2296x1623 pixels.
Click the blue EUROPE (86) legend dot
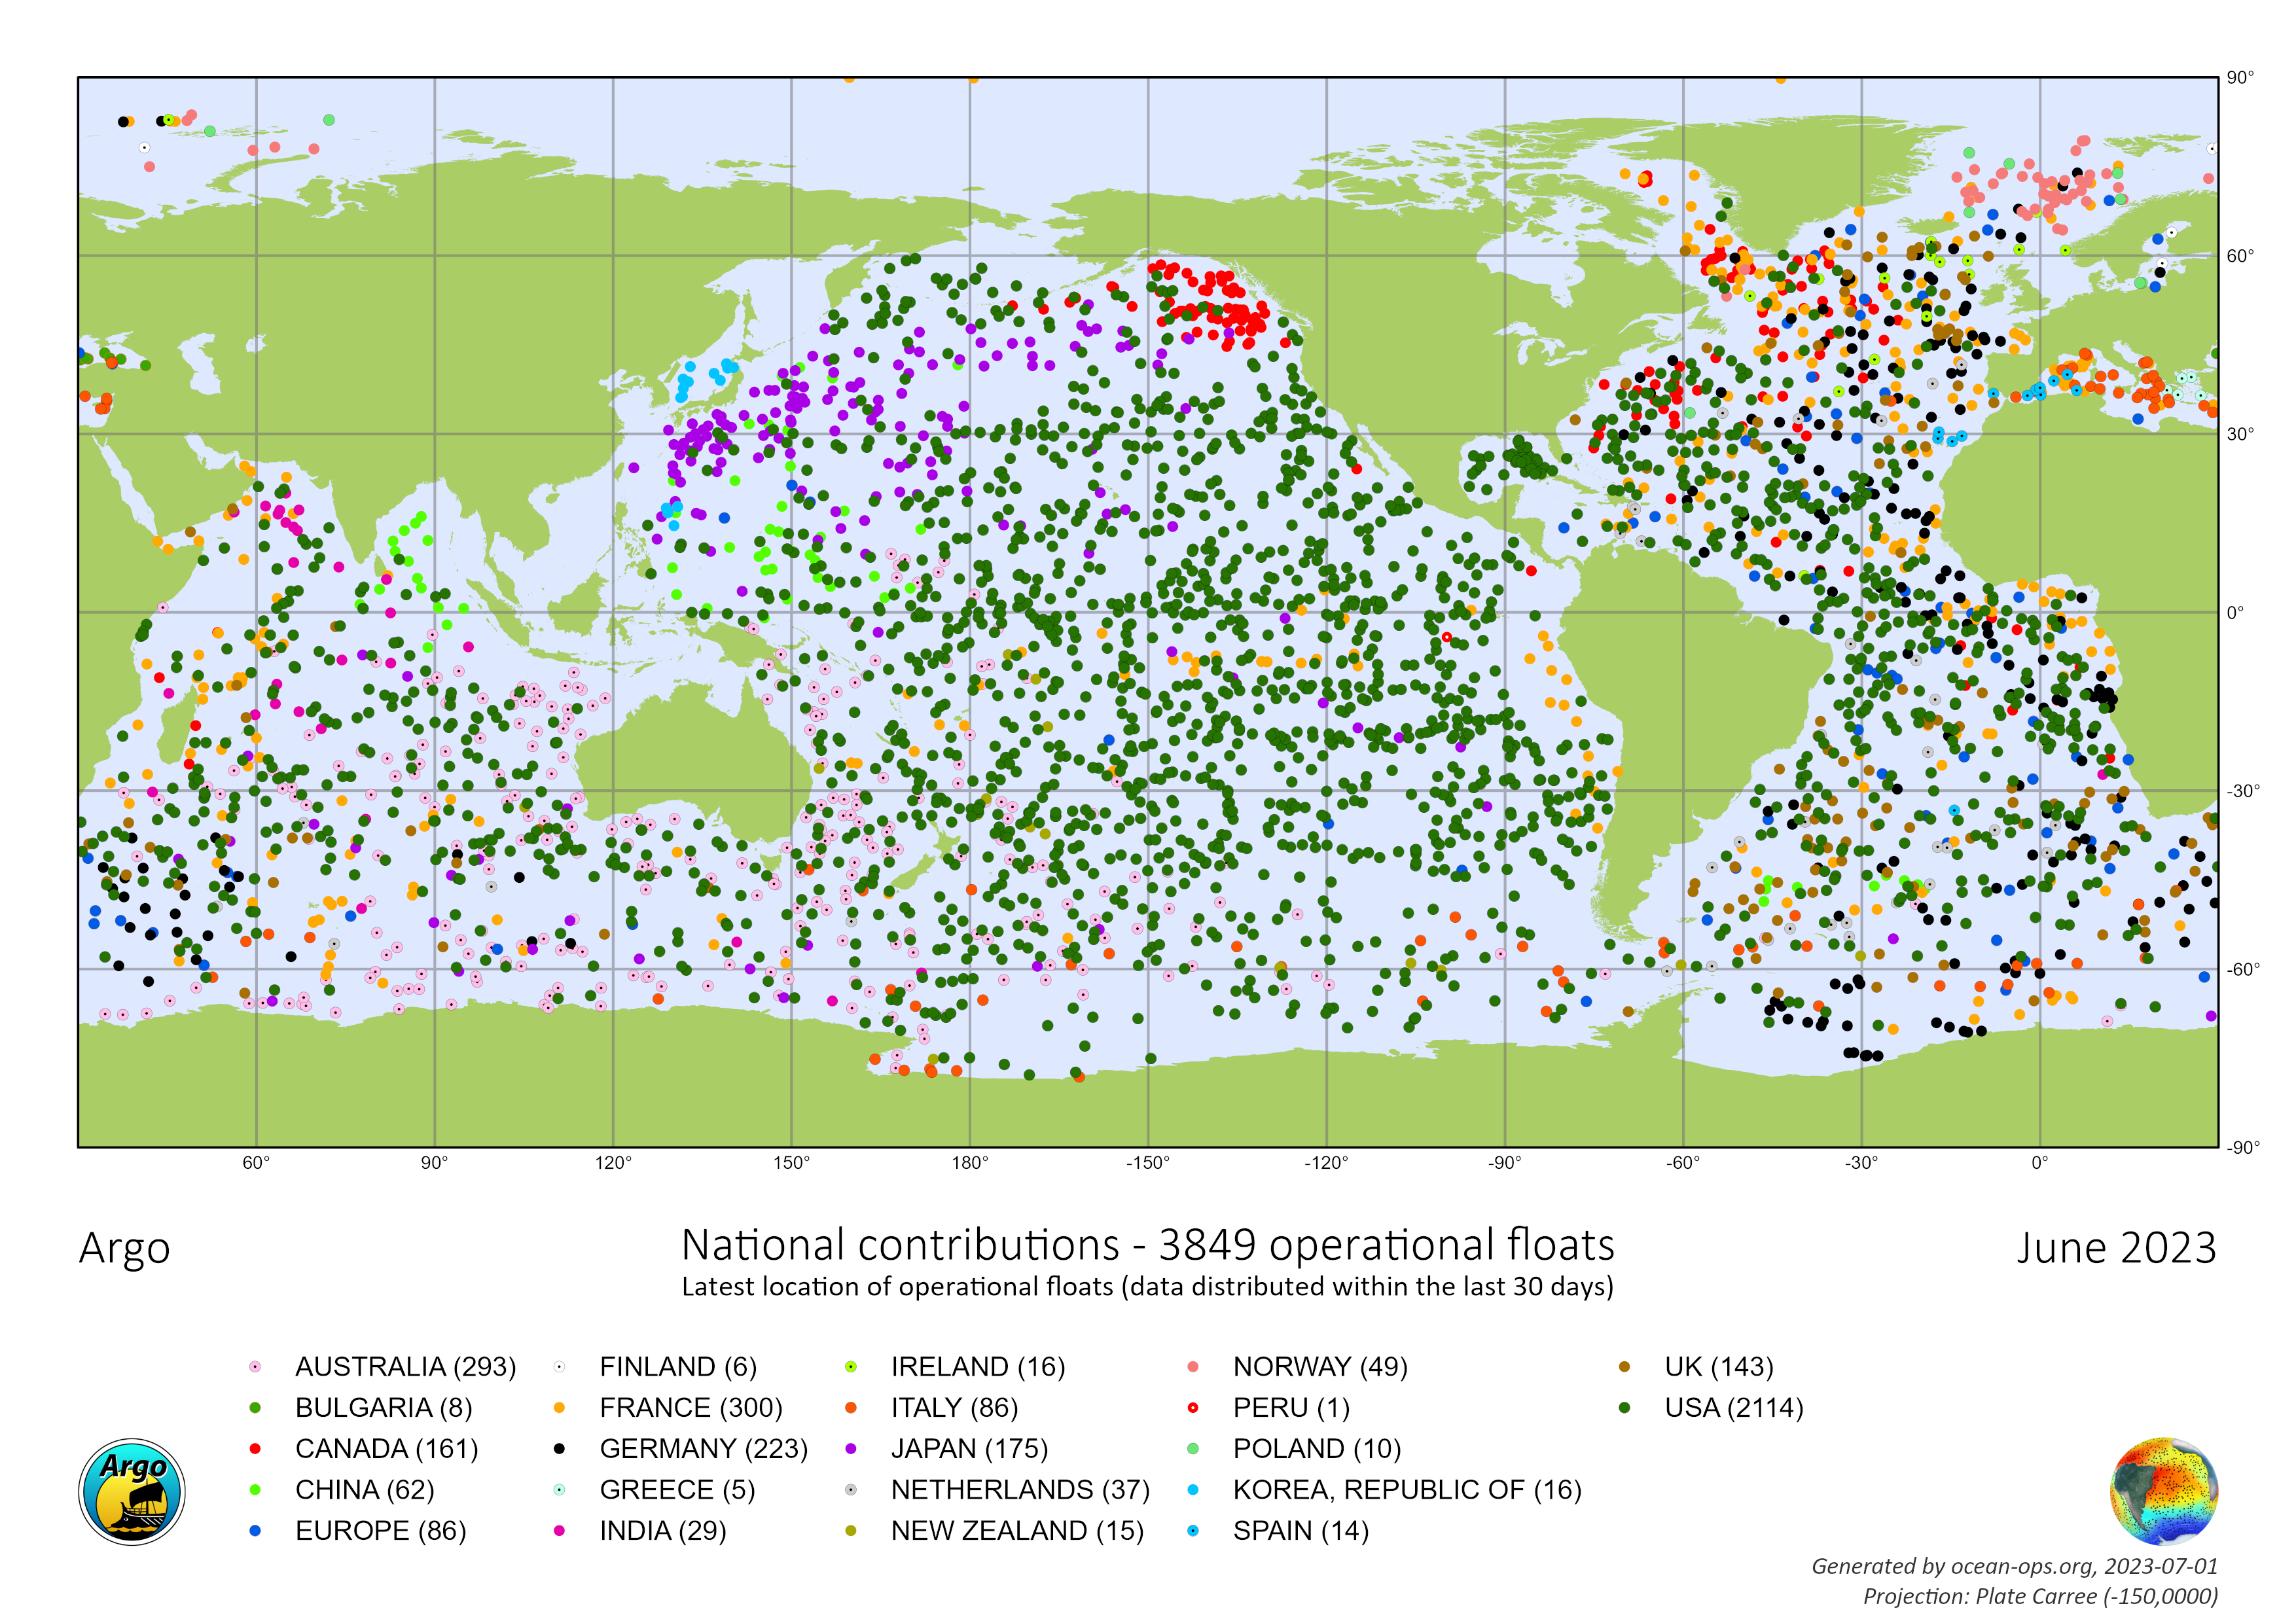[255, 1530]
